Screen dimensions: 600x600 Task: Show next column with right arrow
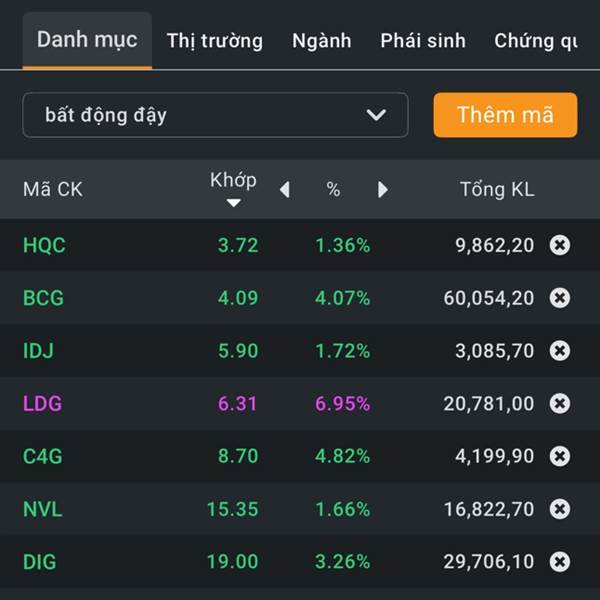382,189
